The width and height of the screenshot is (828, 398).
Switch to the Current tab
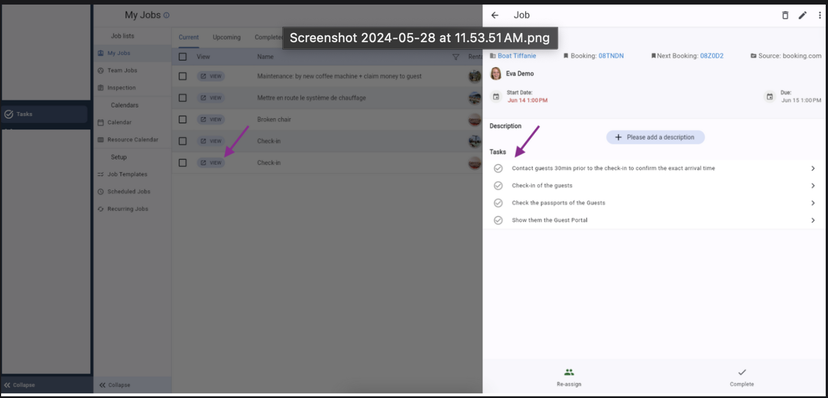point(189,37)
